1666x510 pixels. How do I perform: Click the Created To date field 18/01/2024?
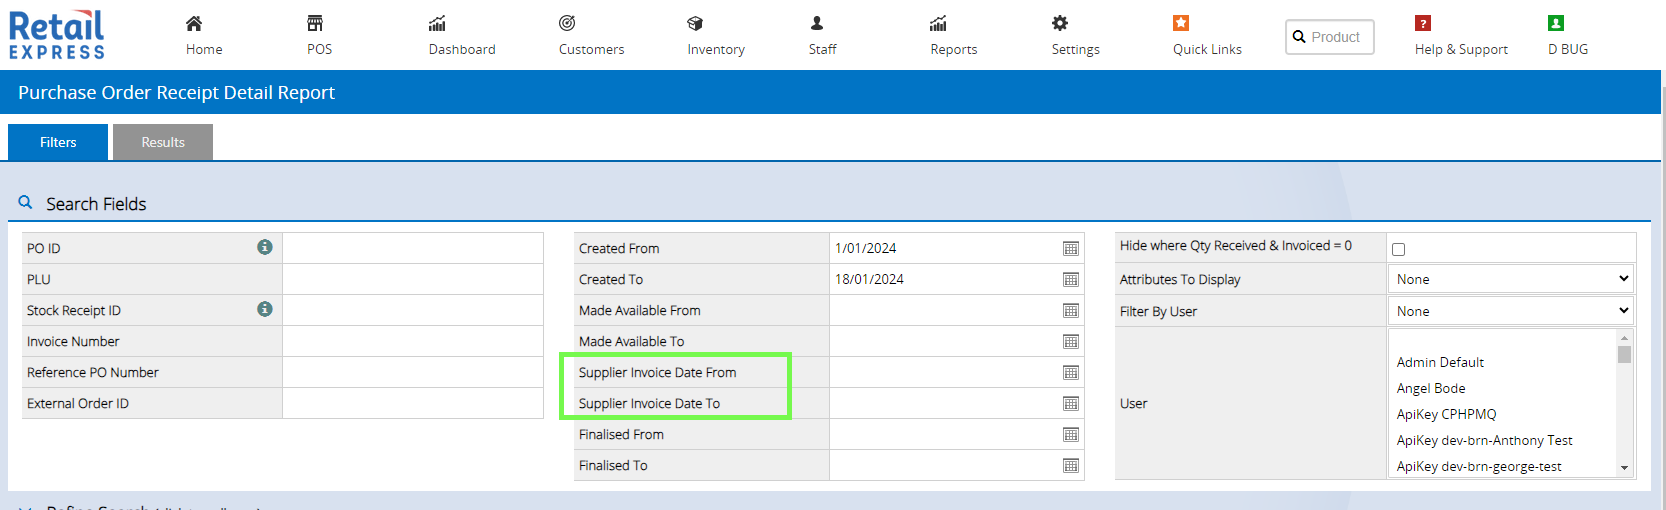coord(944,279)
